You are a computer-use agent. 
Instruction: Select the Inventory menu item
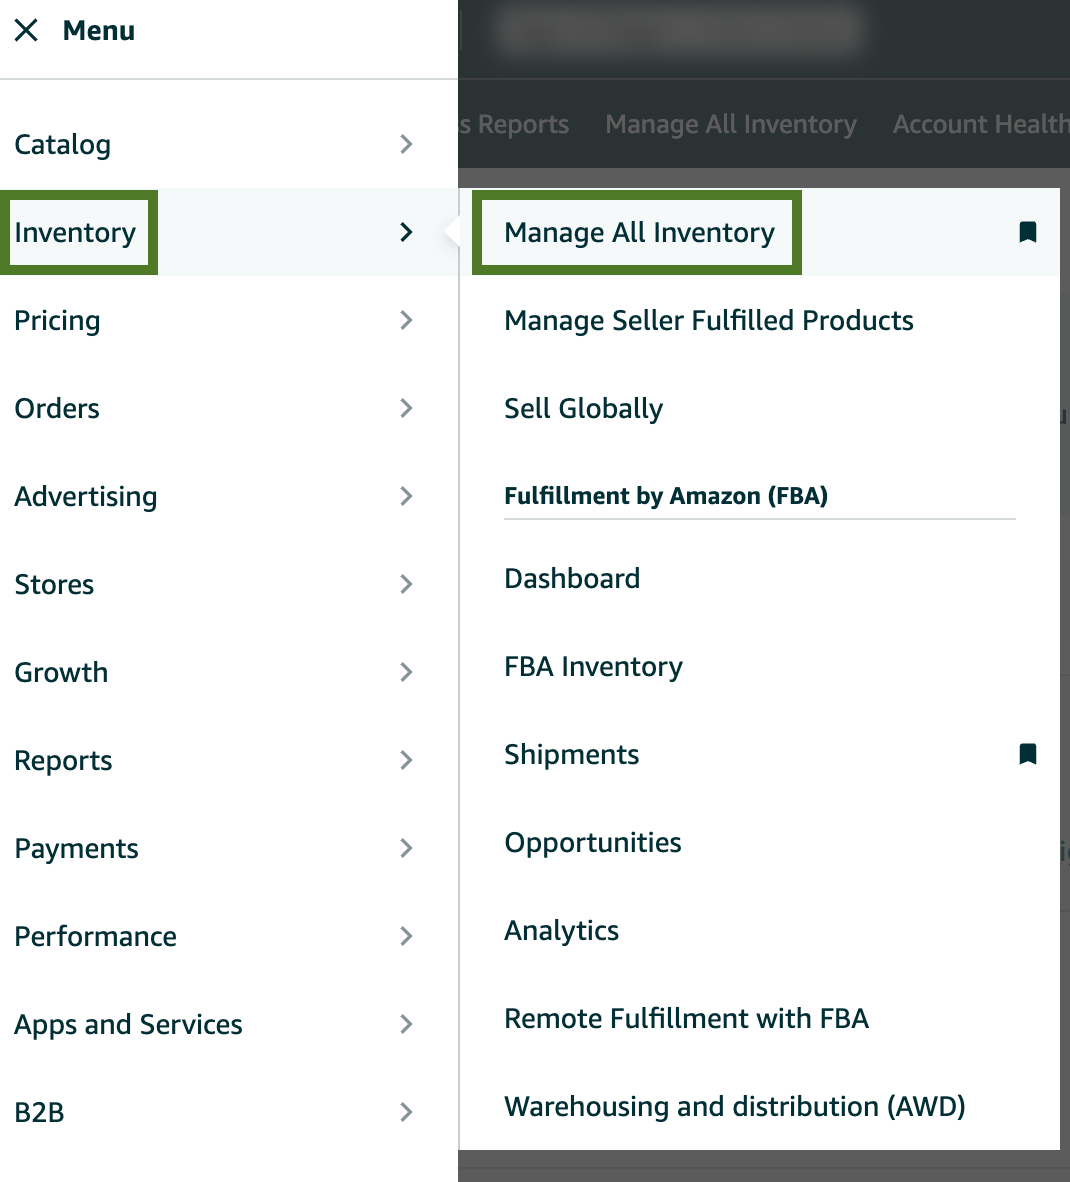[x=76, y=232]
